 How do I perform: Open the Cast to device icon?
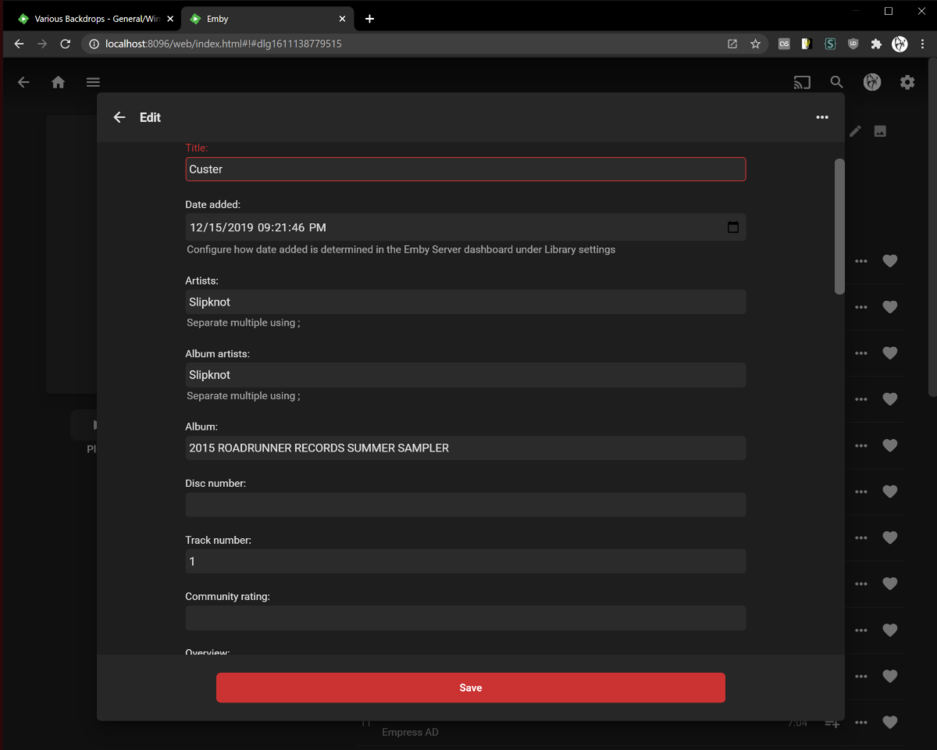point(801,82)
